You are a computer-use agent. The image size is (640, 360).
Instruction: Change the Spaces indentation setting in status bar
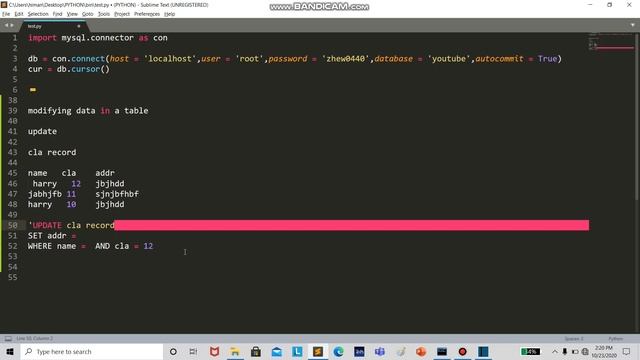(x=574, y=339)
